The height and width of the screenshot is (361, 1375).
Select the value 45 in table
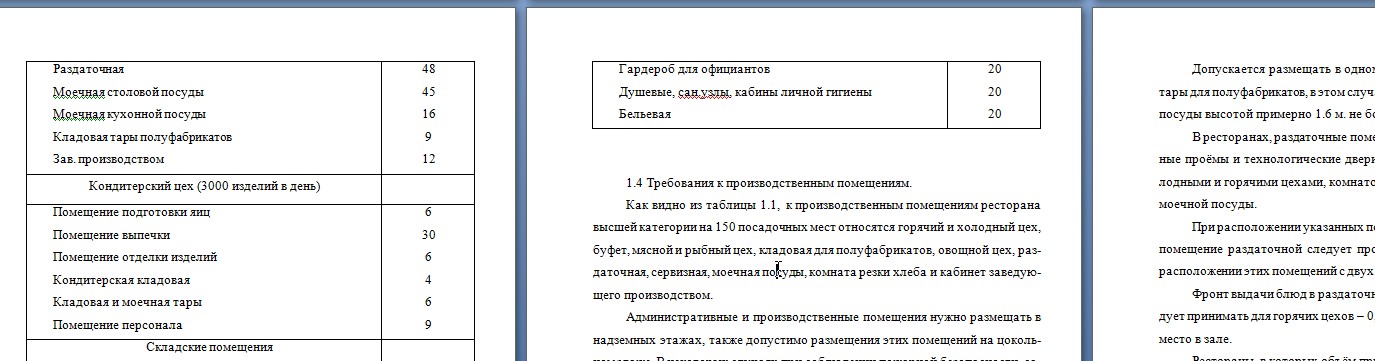429,92
